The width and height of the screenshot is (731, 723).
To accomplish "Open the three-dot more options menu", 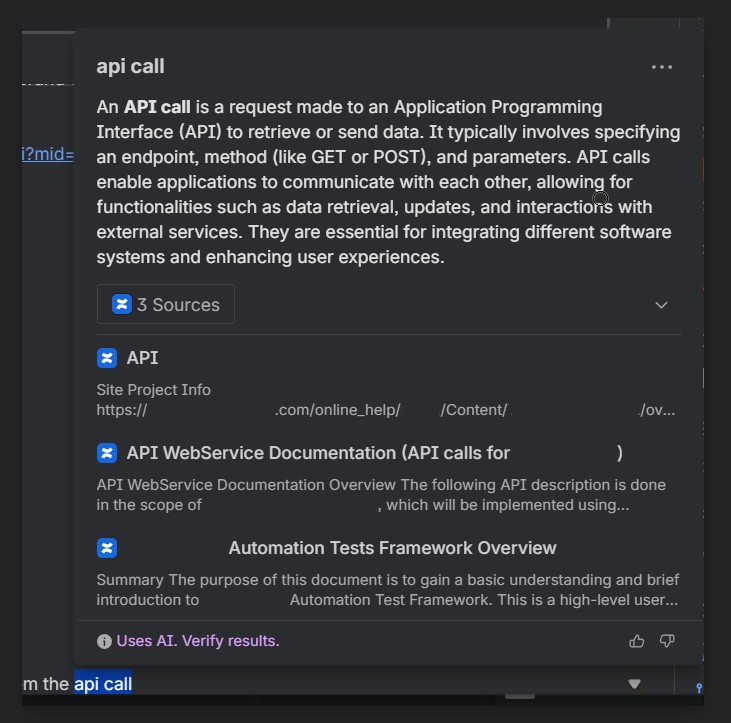I will 662,67.
